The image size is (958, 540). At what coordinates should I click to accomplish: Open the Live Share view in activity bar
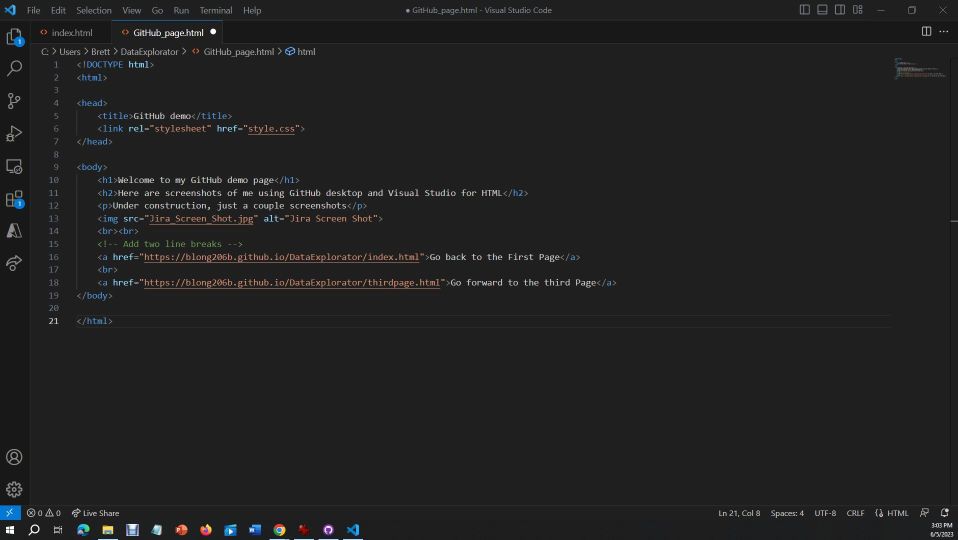[x=14, y=263]
